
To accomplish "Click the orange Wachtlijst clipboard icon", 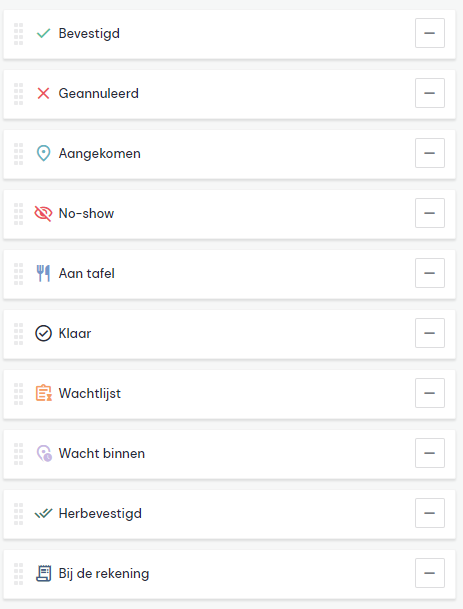I will tap(44, 393).
